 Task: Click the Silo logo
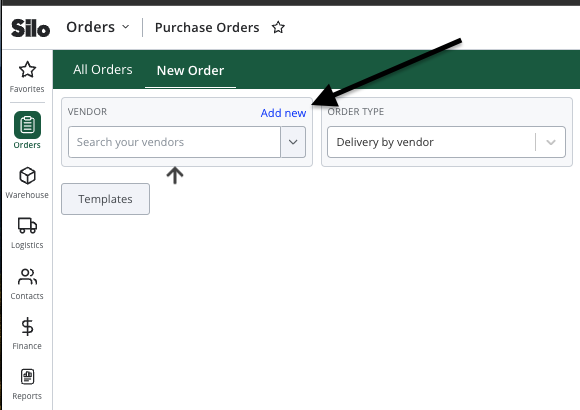point(30,28)
